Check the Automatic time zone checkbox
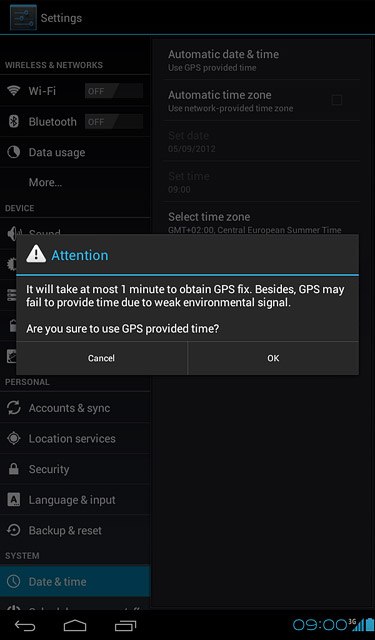The image size is (375, 640). 337,100
